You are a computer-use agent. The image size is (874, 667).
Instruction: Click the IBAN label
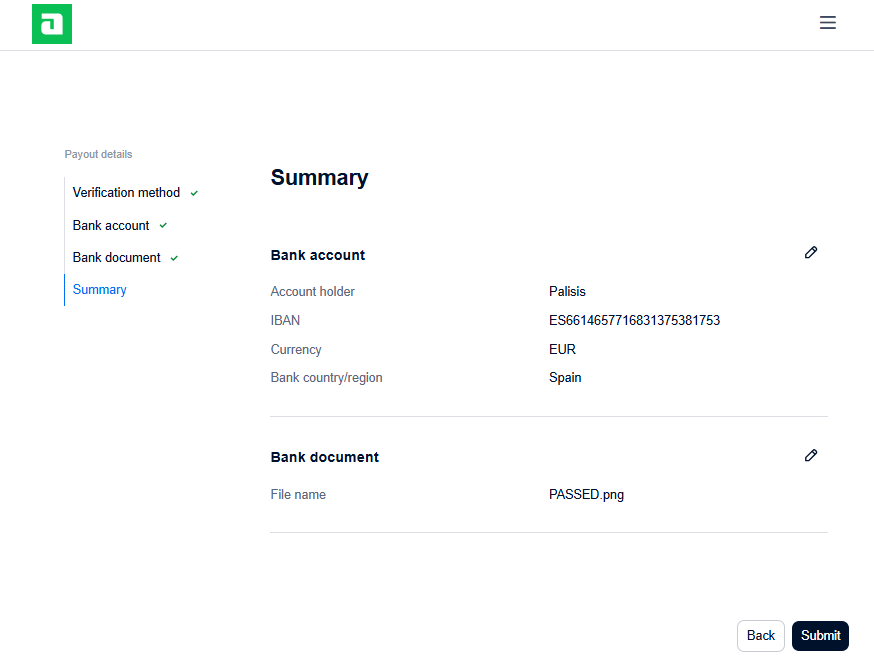pyautogui.click(x=285, y=320)
